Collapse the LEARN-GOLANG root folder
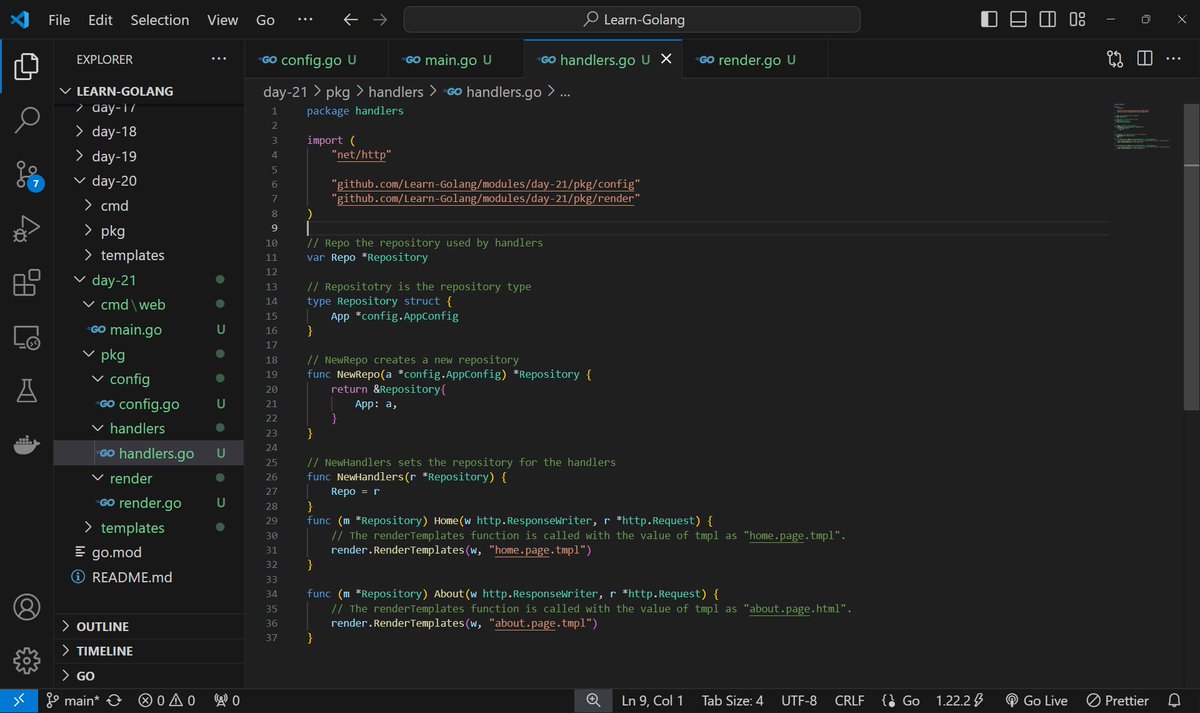1200x713 pixels. click(x=149, y=91)
